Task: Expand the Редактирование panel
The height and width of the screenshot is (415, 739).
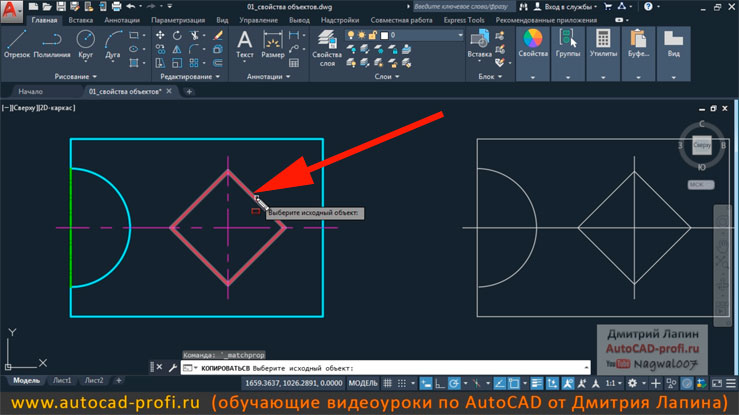Action: 190,76
